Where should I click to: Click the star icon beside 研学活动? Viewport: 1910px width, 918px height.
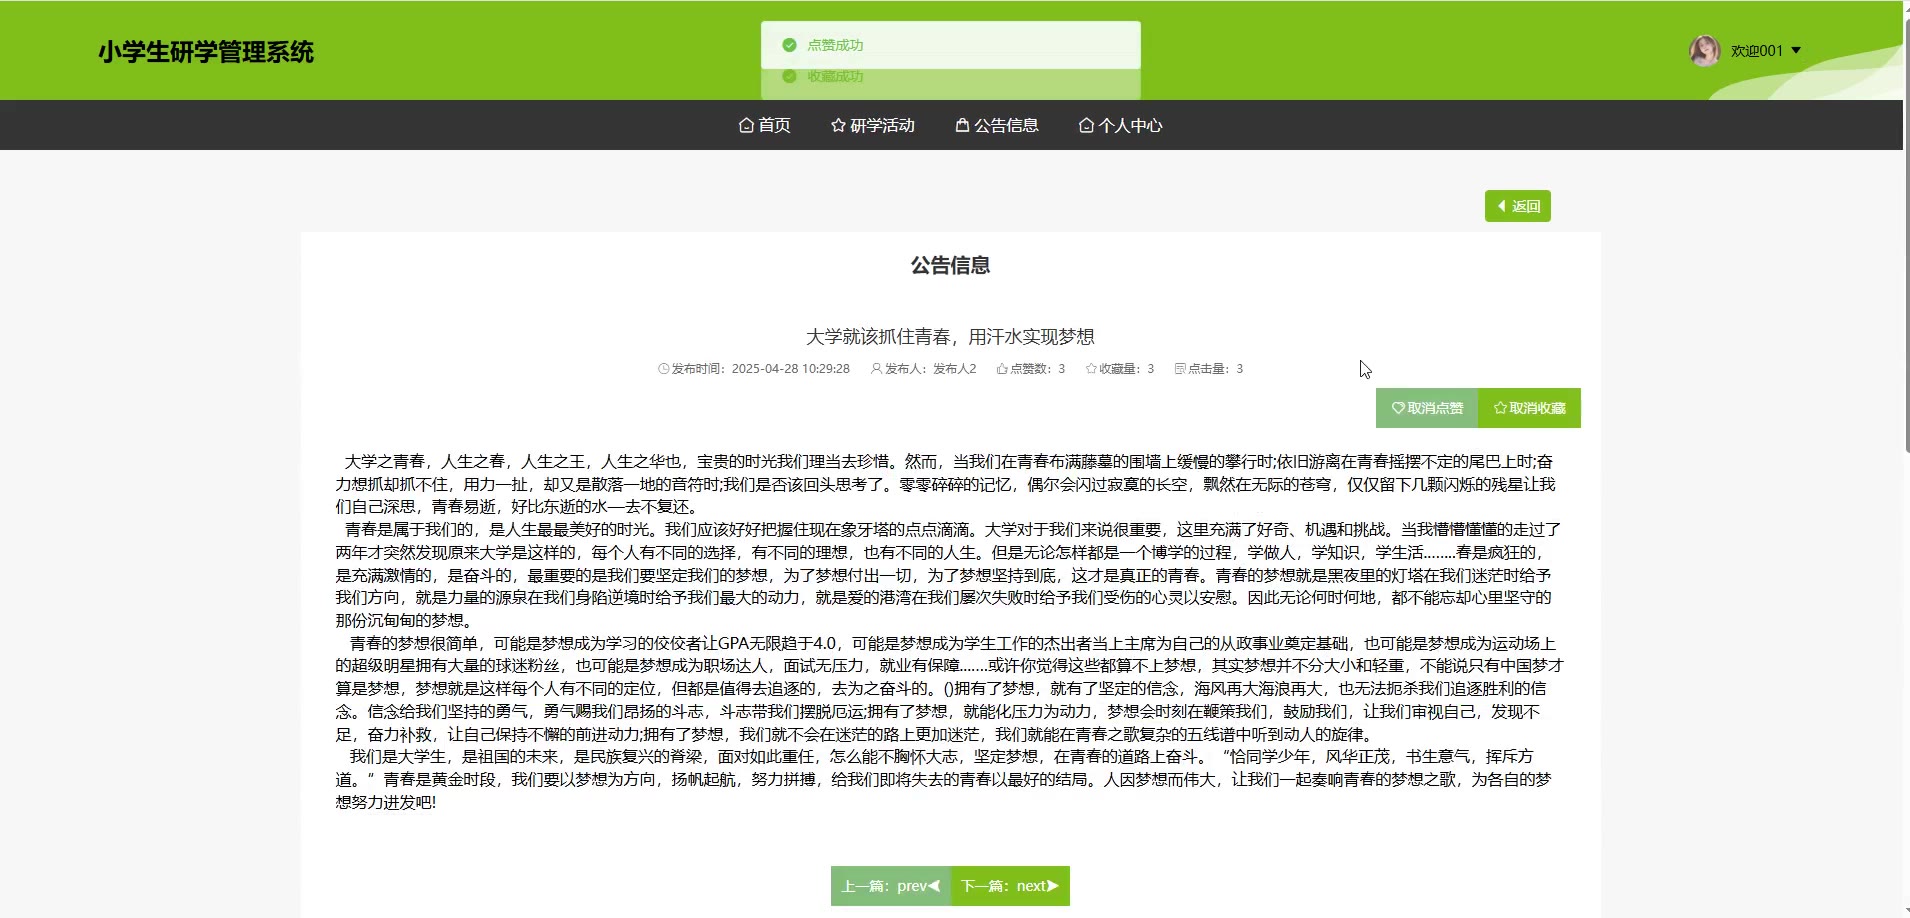pos(838,125)
